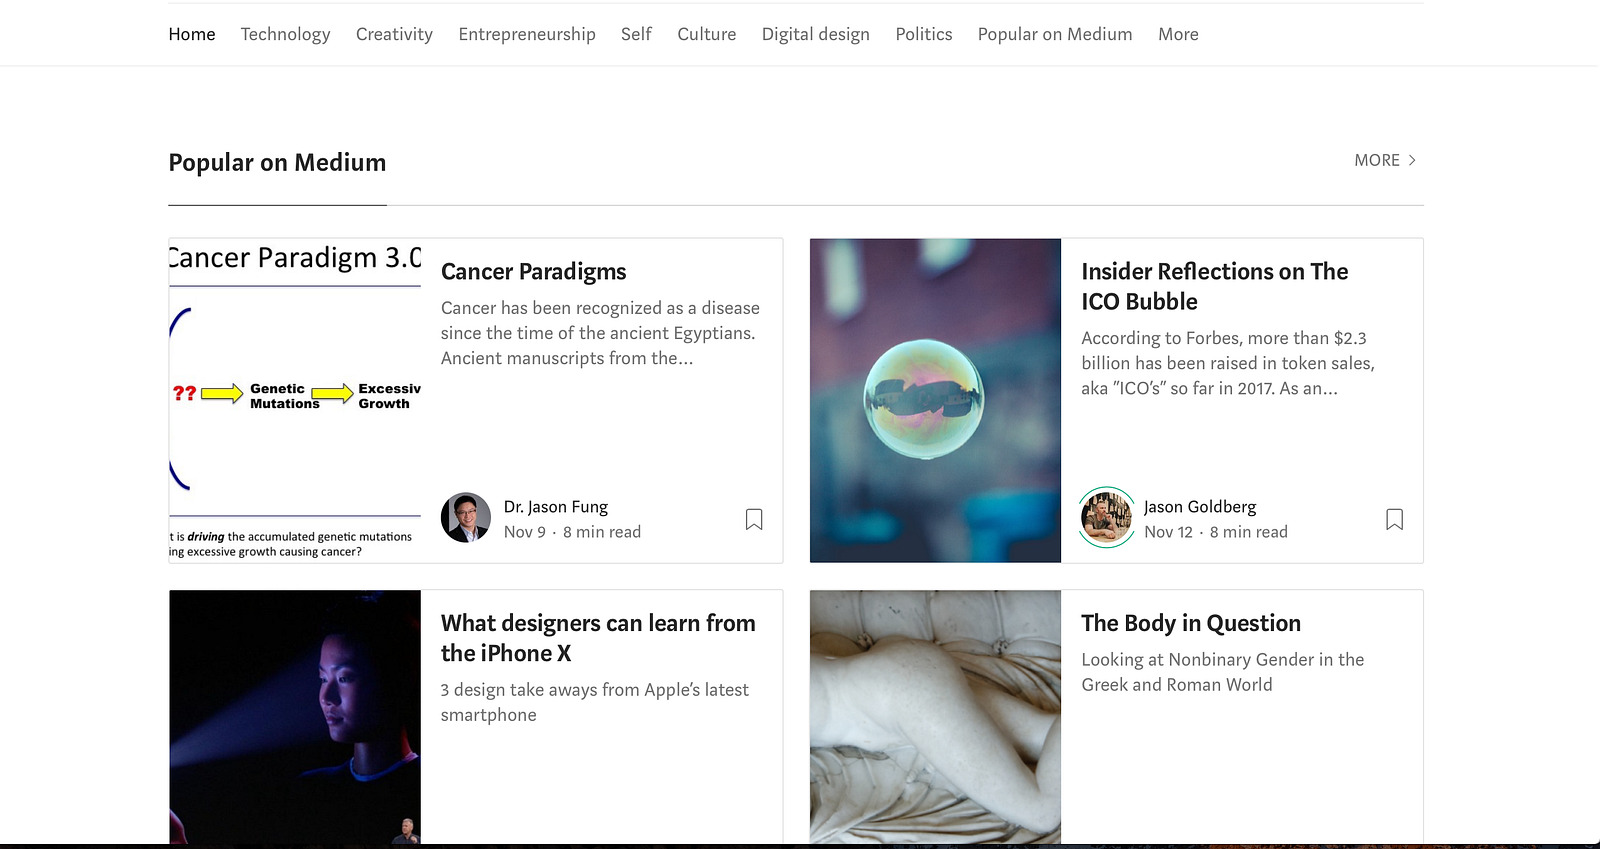The width and height of the screenshot is (1600, 849).
Task: Navigate to the Culture section
Action: (x=707, y=34)
